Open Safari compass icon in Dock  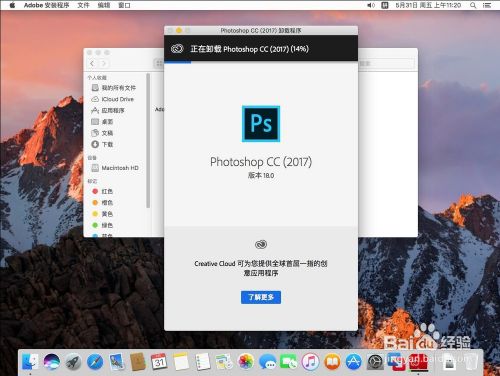click(95, 362)
